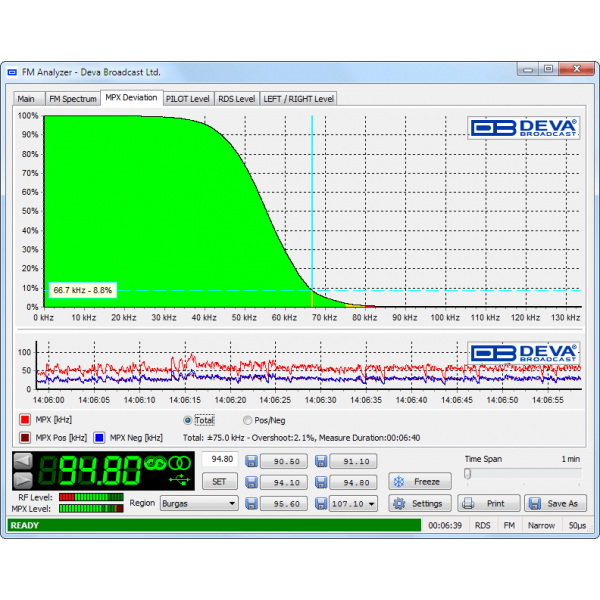Screen dimensions: 600x600
Task: Click the 50µs status bar entry
Action: point(577,525)
